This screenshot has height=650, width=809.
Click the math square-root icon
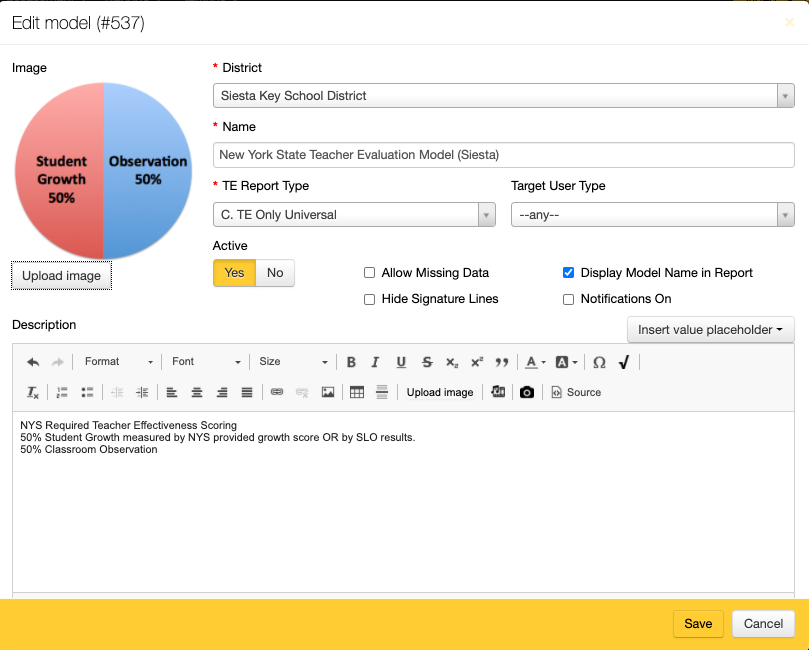[x=624, y=362]
